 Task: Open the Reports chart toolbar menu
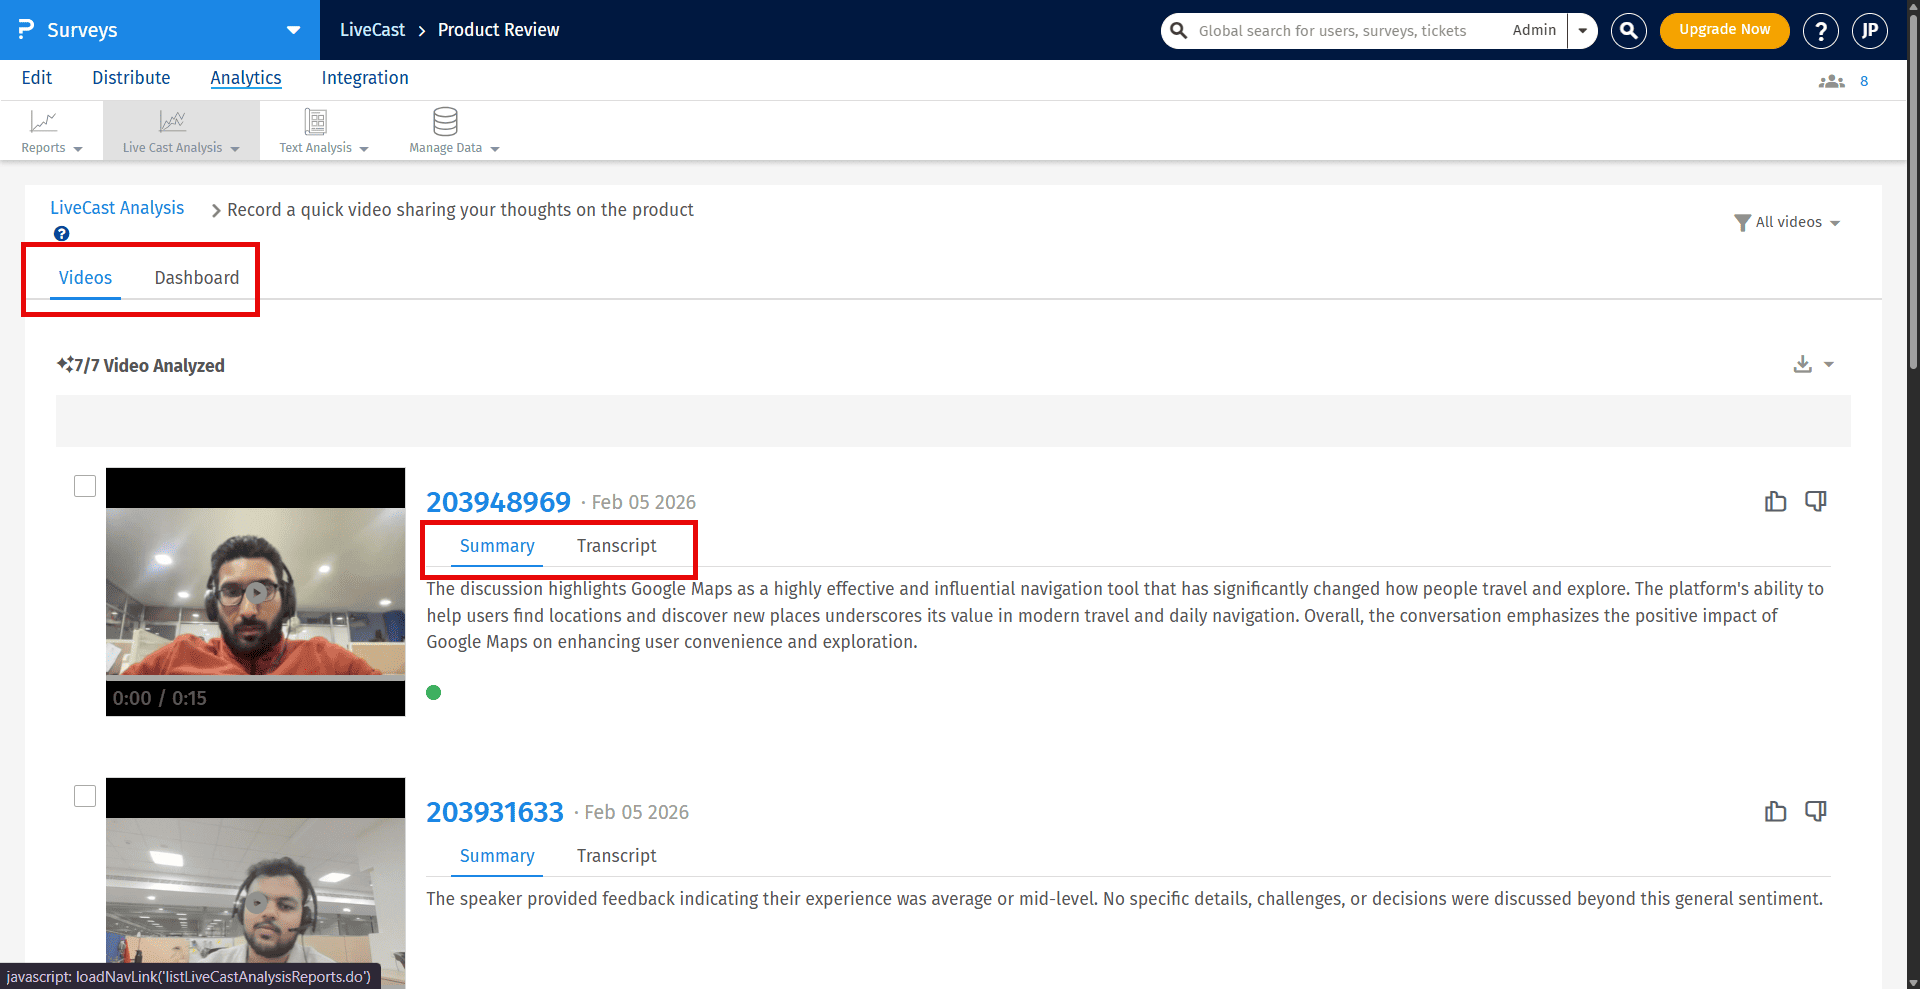click(51, 131)
